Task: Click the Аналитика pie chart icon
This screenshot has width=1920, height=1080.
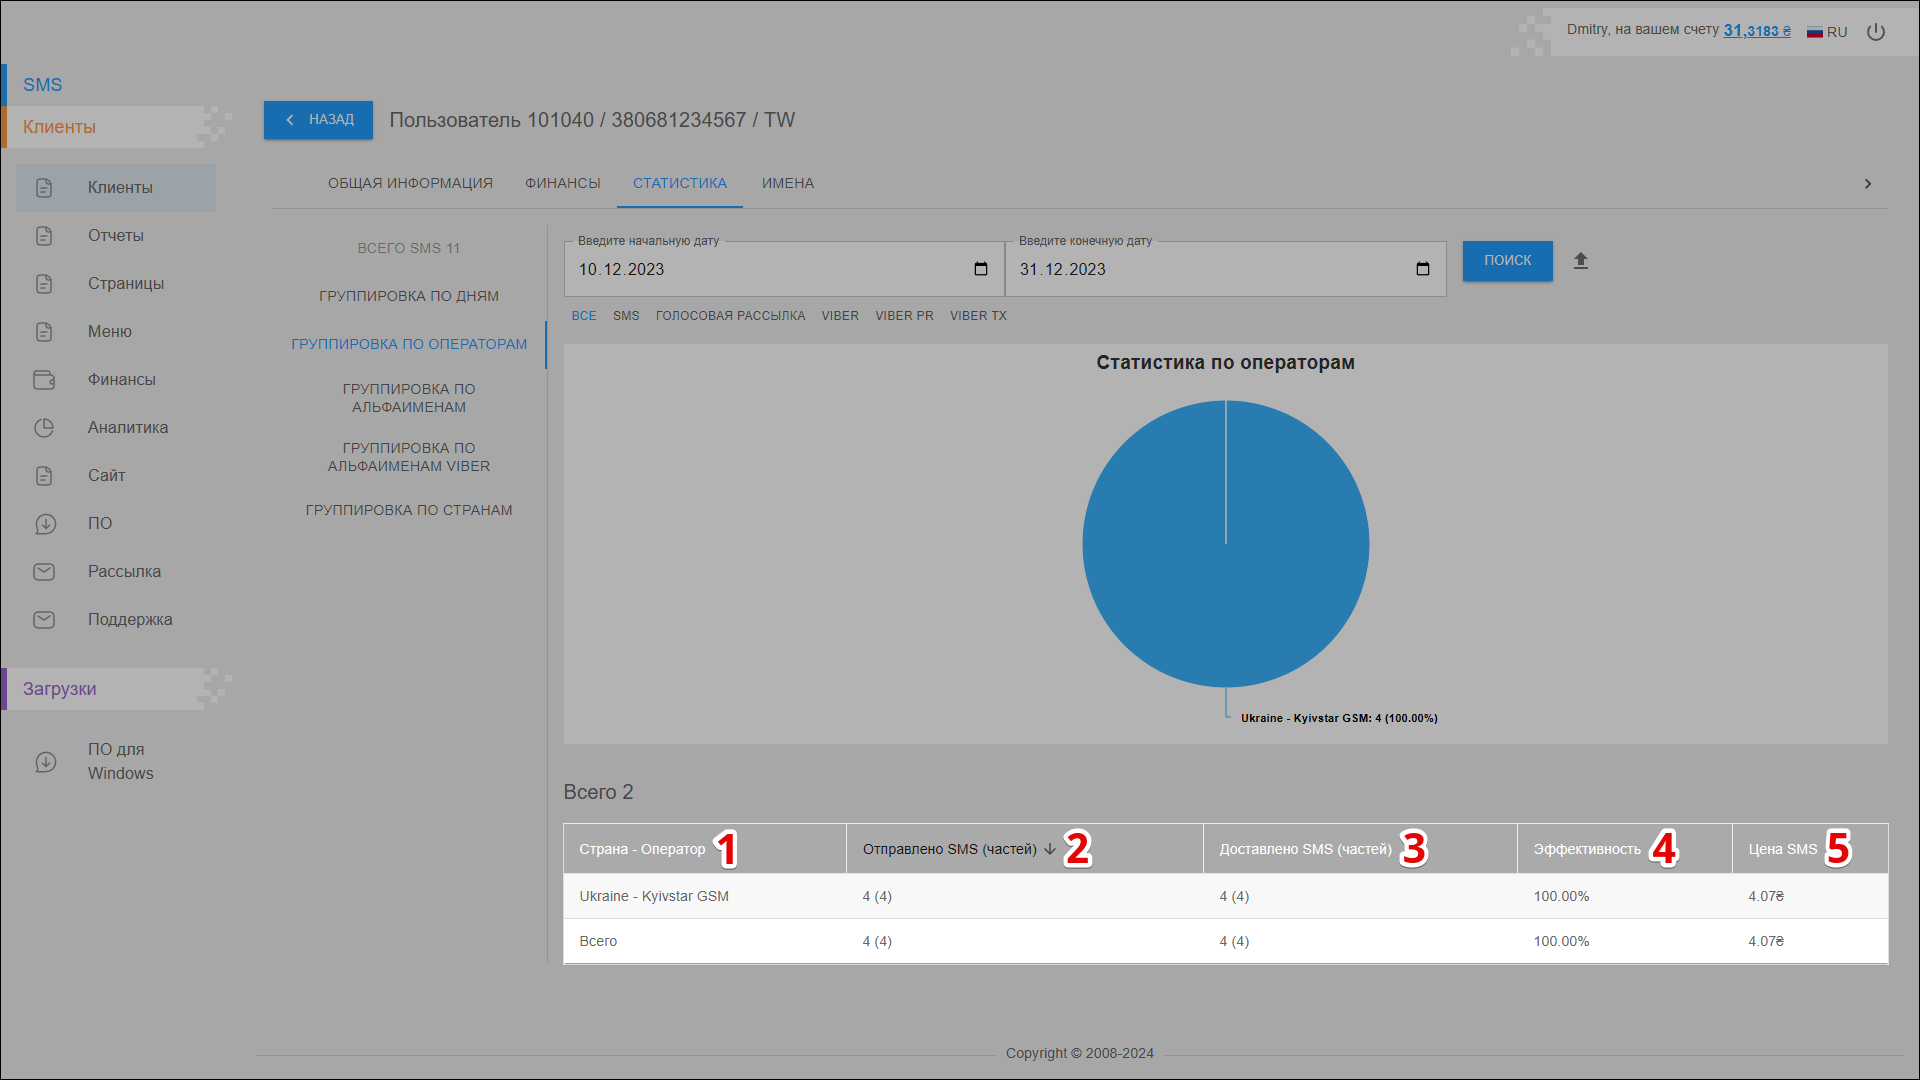Action: point(44,428)
